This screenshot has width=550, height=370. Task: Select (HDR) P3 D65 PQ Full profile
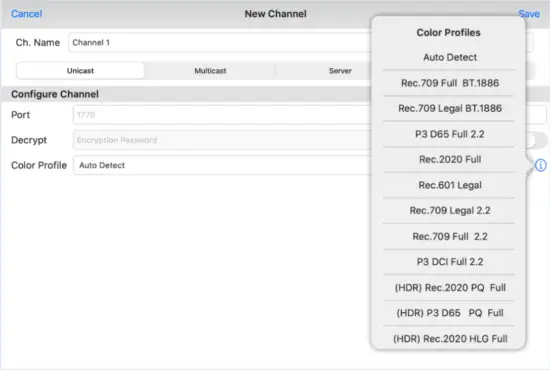[450, 313]
